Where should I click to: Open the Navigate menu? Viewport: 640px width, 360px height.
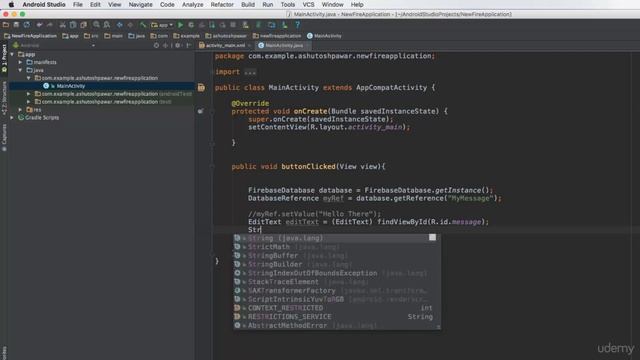pyautogui.click(x=140, y=4)
